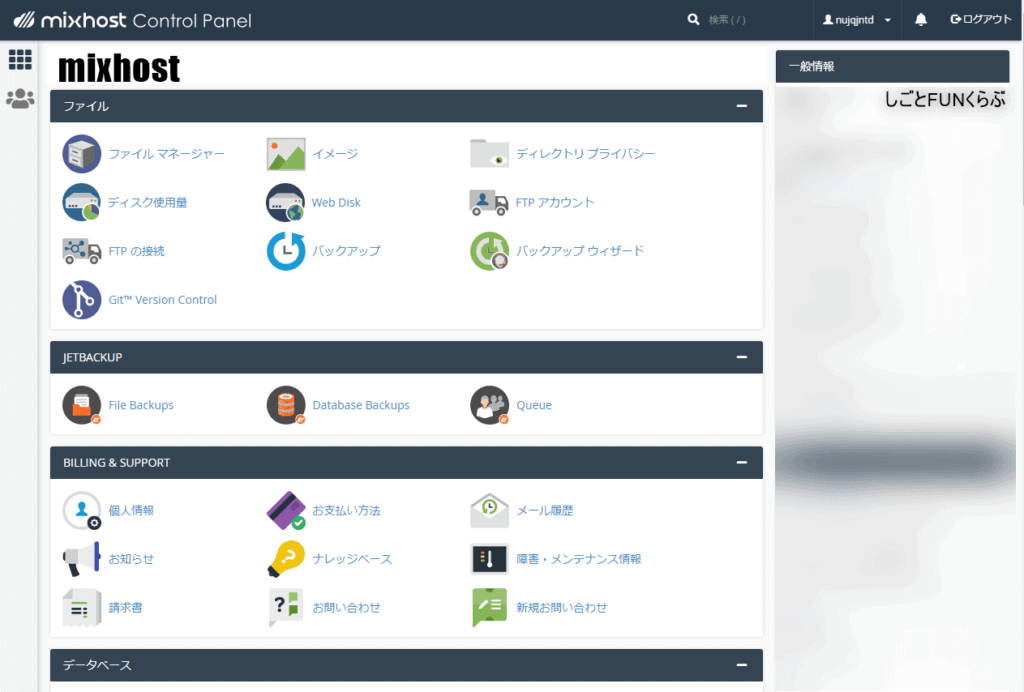
Task: Click the Database Backups icon
Action: point(285,405)
